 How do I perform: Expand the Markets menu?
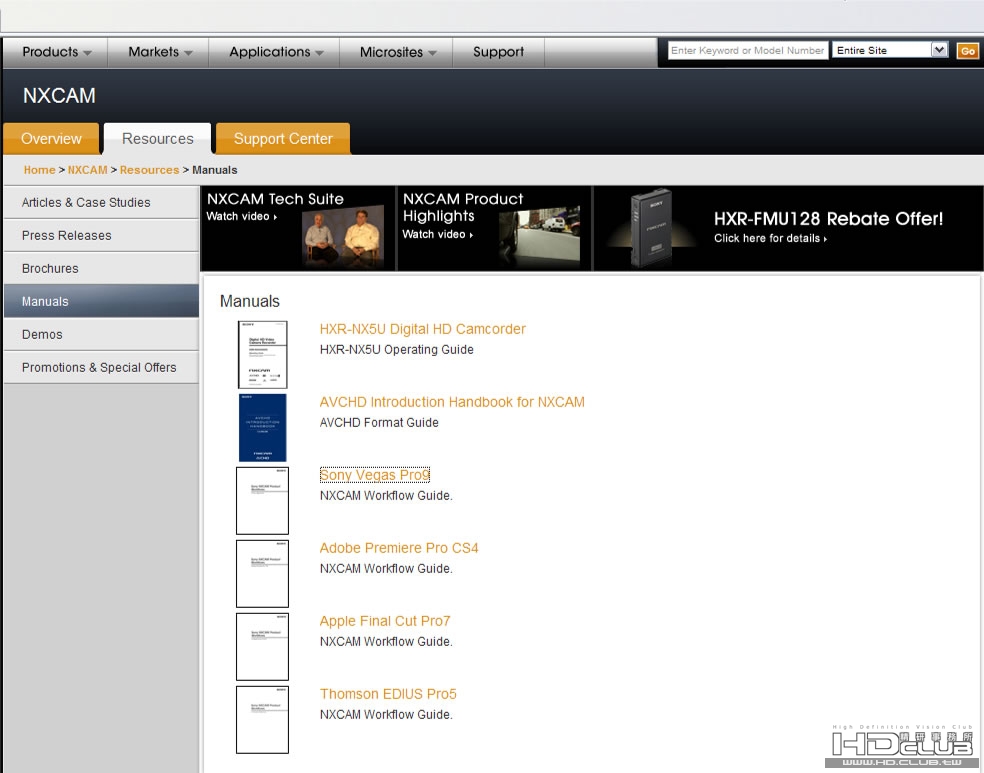click(x=159, y=52)
